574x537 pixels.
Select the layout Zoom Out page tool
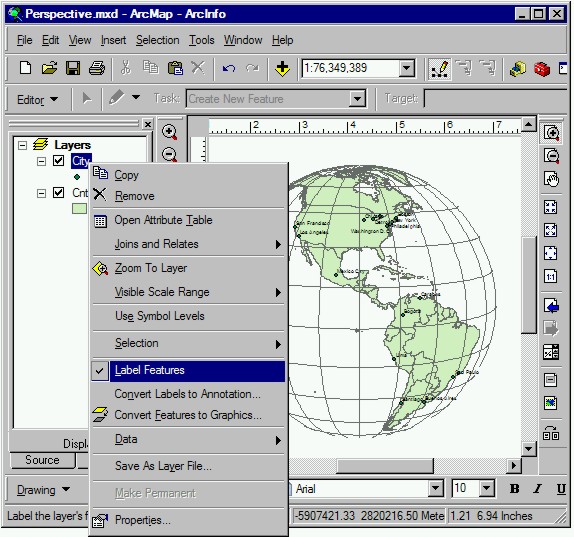(551, 156)
